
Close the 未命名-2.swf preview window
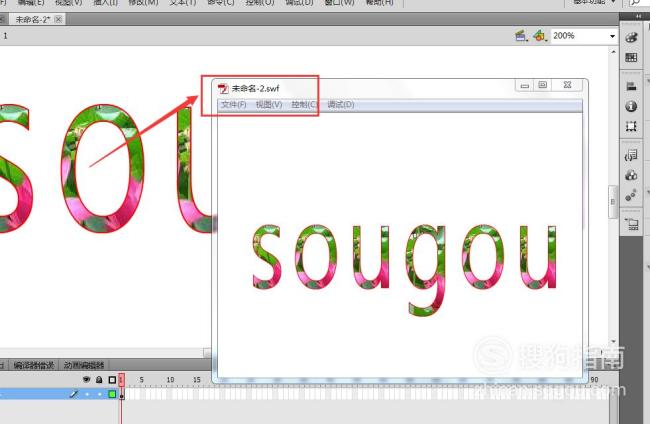point(568,85)
